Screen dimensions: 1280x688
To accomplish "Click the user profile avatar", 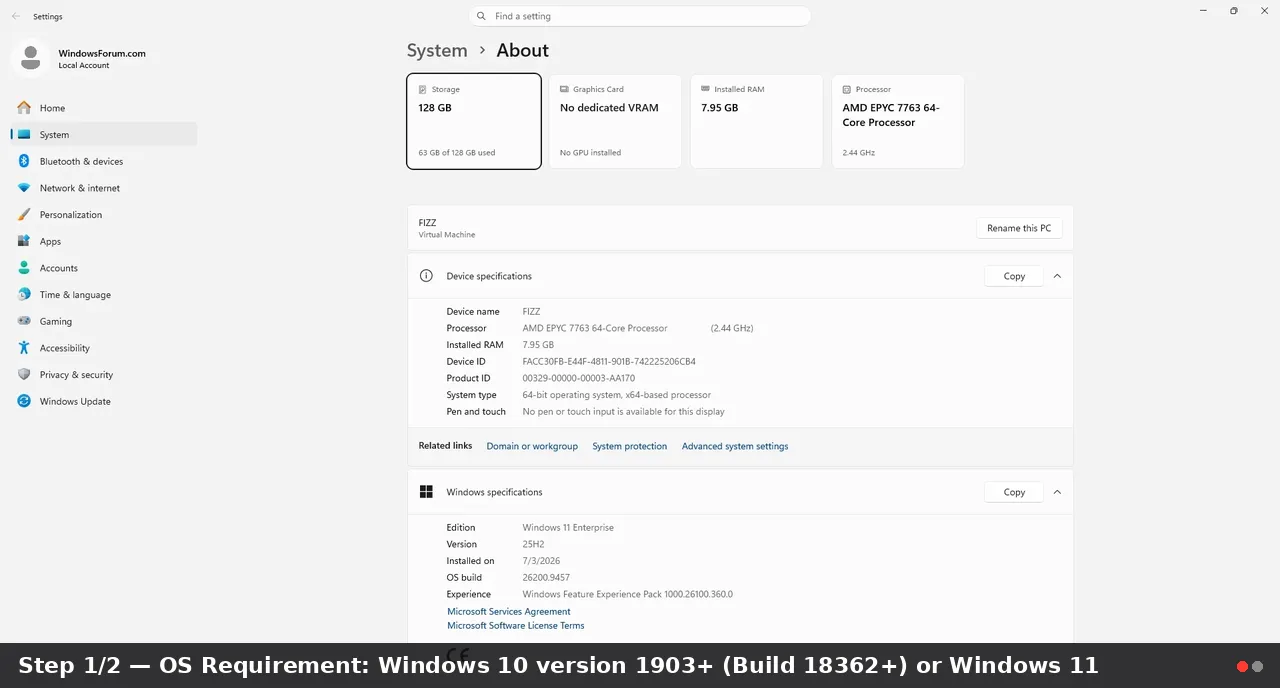I will 30,58.
